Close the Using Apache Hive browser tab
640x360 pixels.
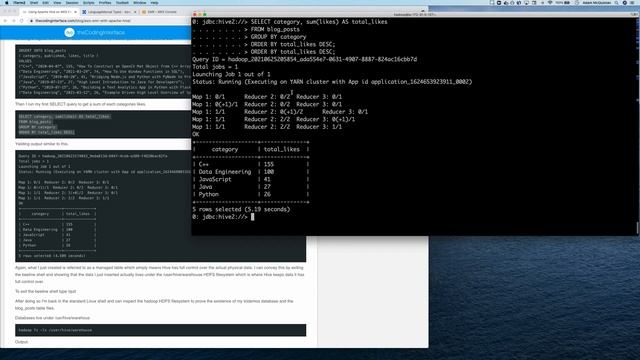point(75,12)
